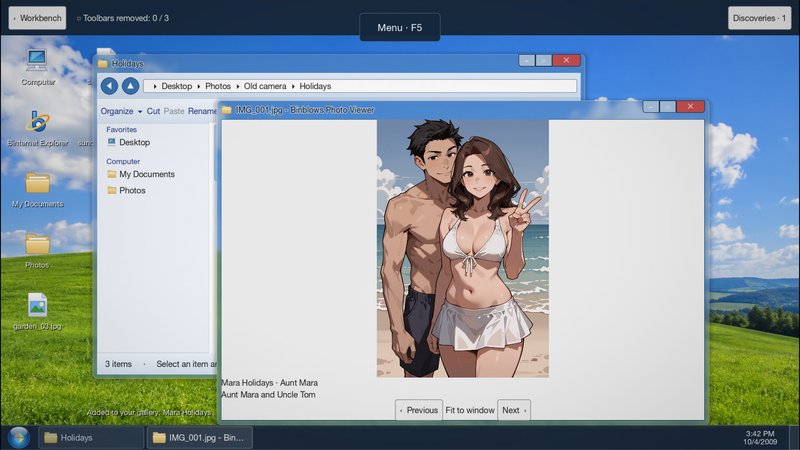Launch Binternet Explorer from desktop
Image resolution: width=800 pixels, height=450 pixels.
37,129
